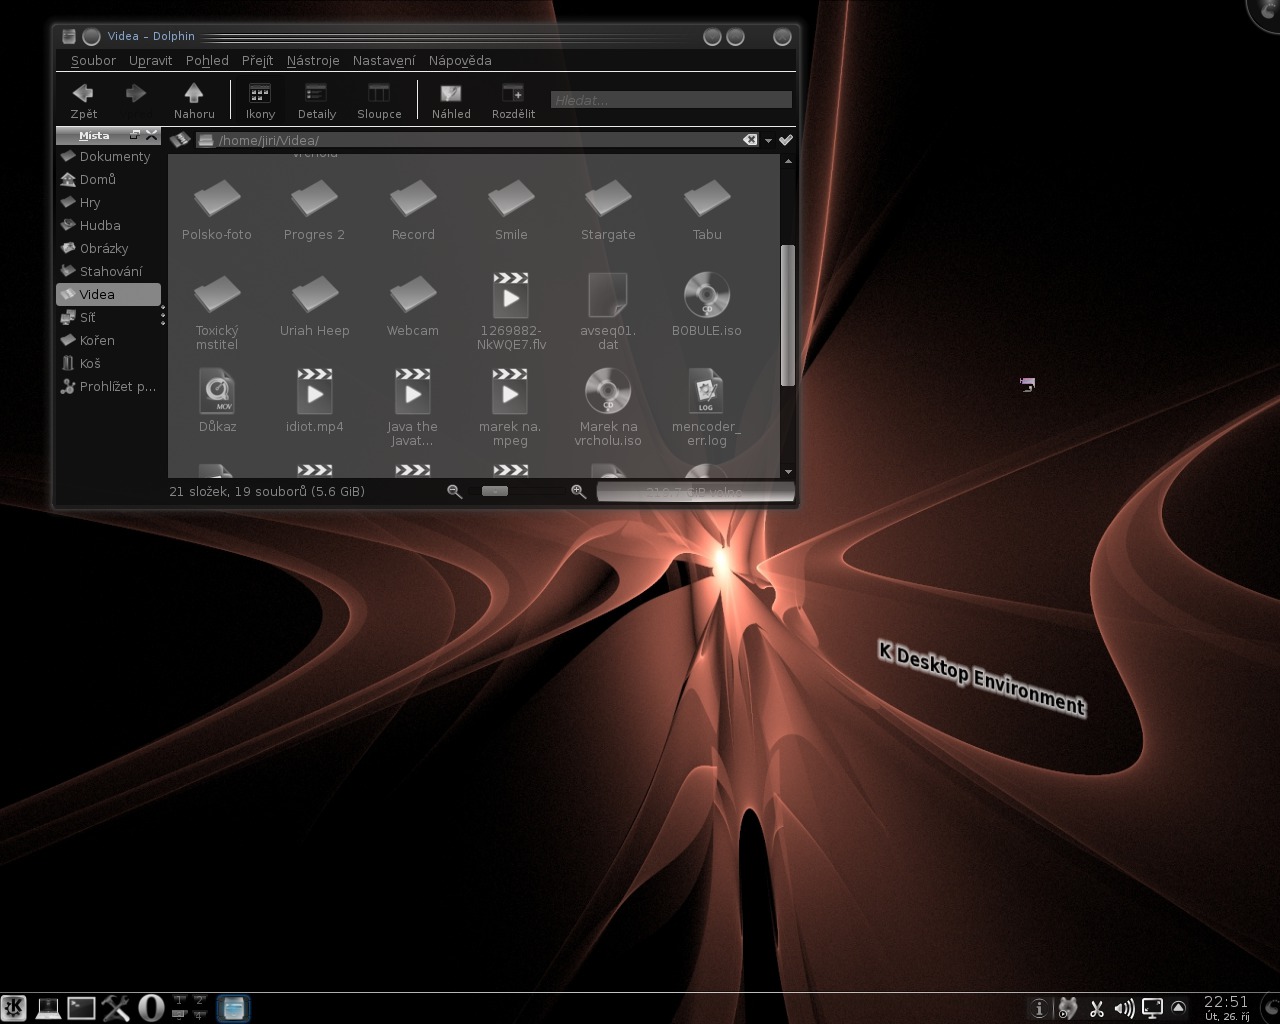This screenshot has height=1024, width=1280.
Task: Select the avseq01.dat file
Action: [x=608, y=311]
